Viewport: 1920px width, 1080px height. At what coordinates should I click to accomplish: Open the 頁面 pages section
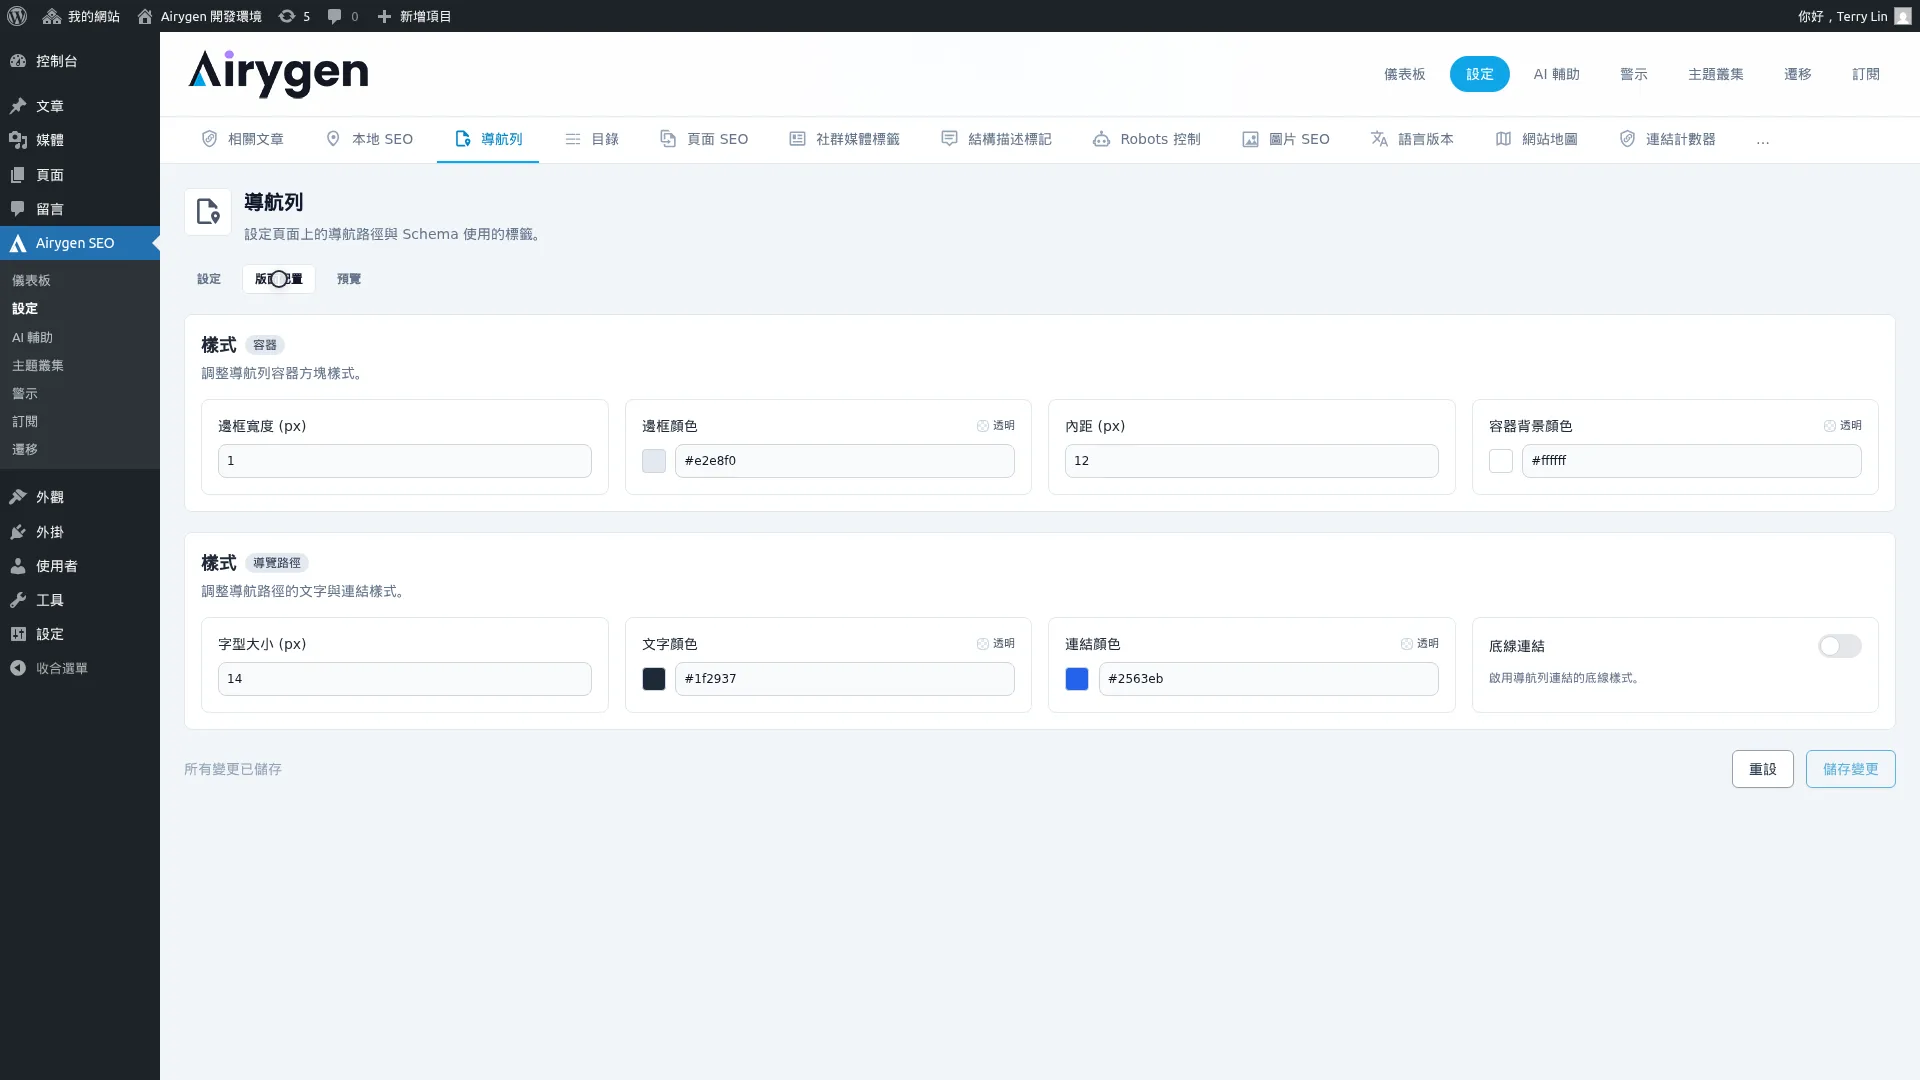coord(80,175)
